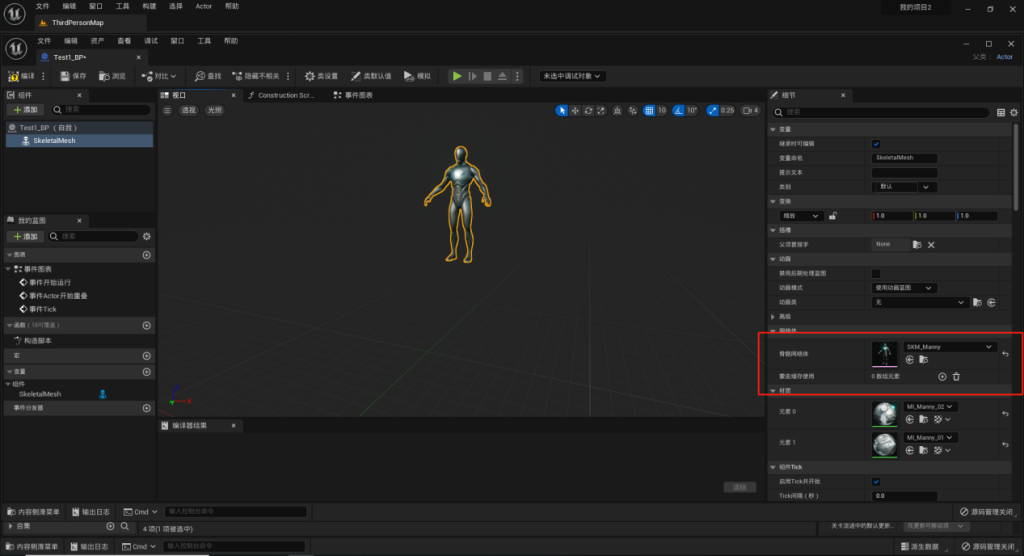The height and width of the screenshot is (556, 1024).
Task: Open 类设置 (Class Settings) gear icon
Action: click(310, 76)
